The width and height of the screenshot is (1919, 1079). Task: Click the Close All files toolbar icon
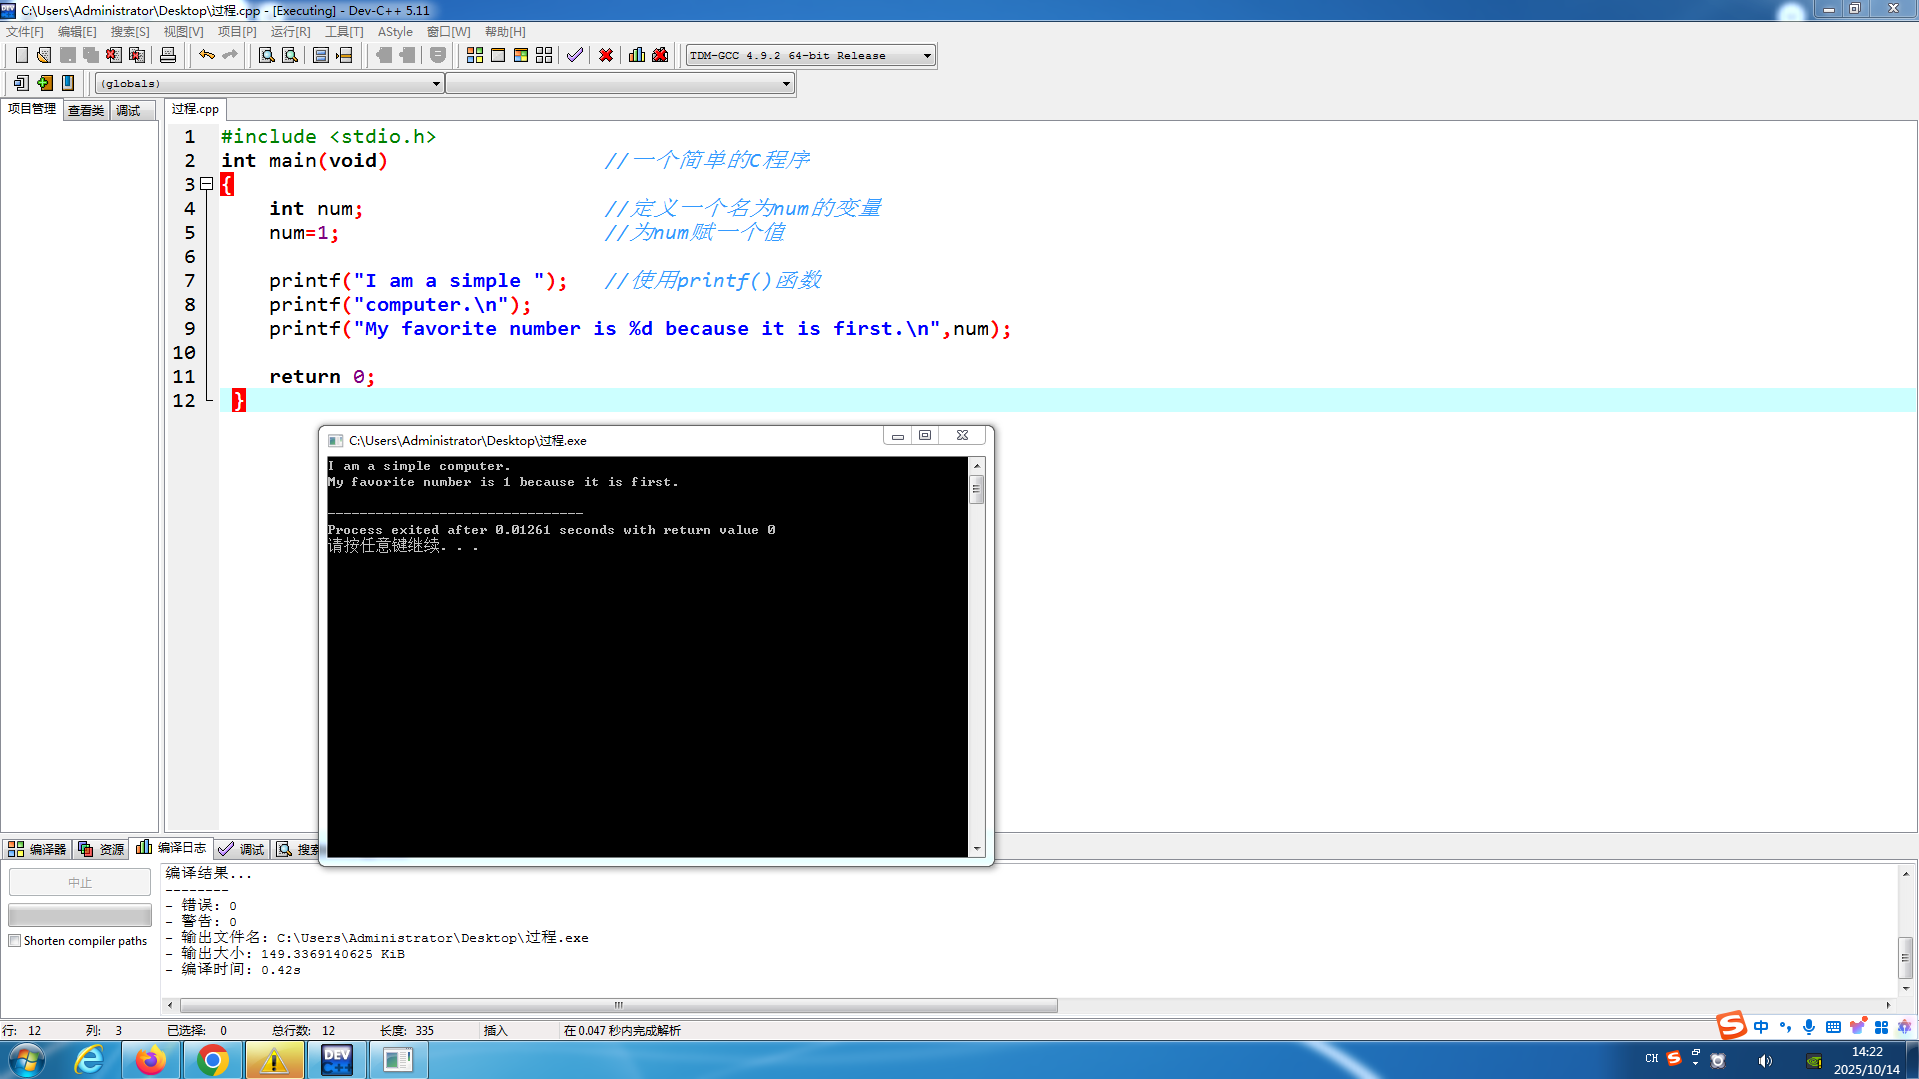click(x=137, y=55)
